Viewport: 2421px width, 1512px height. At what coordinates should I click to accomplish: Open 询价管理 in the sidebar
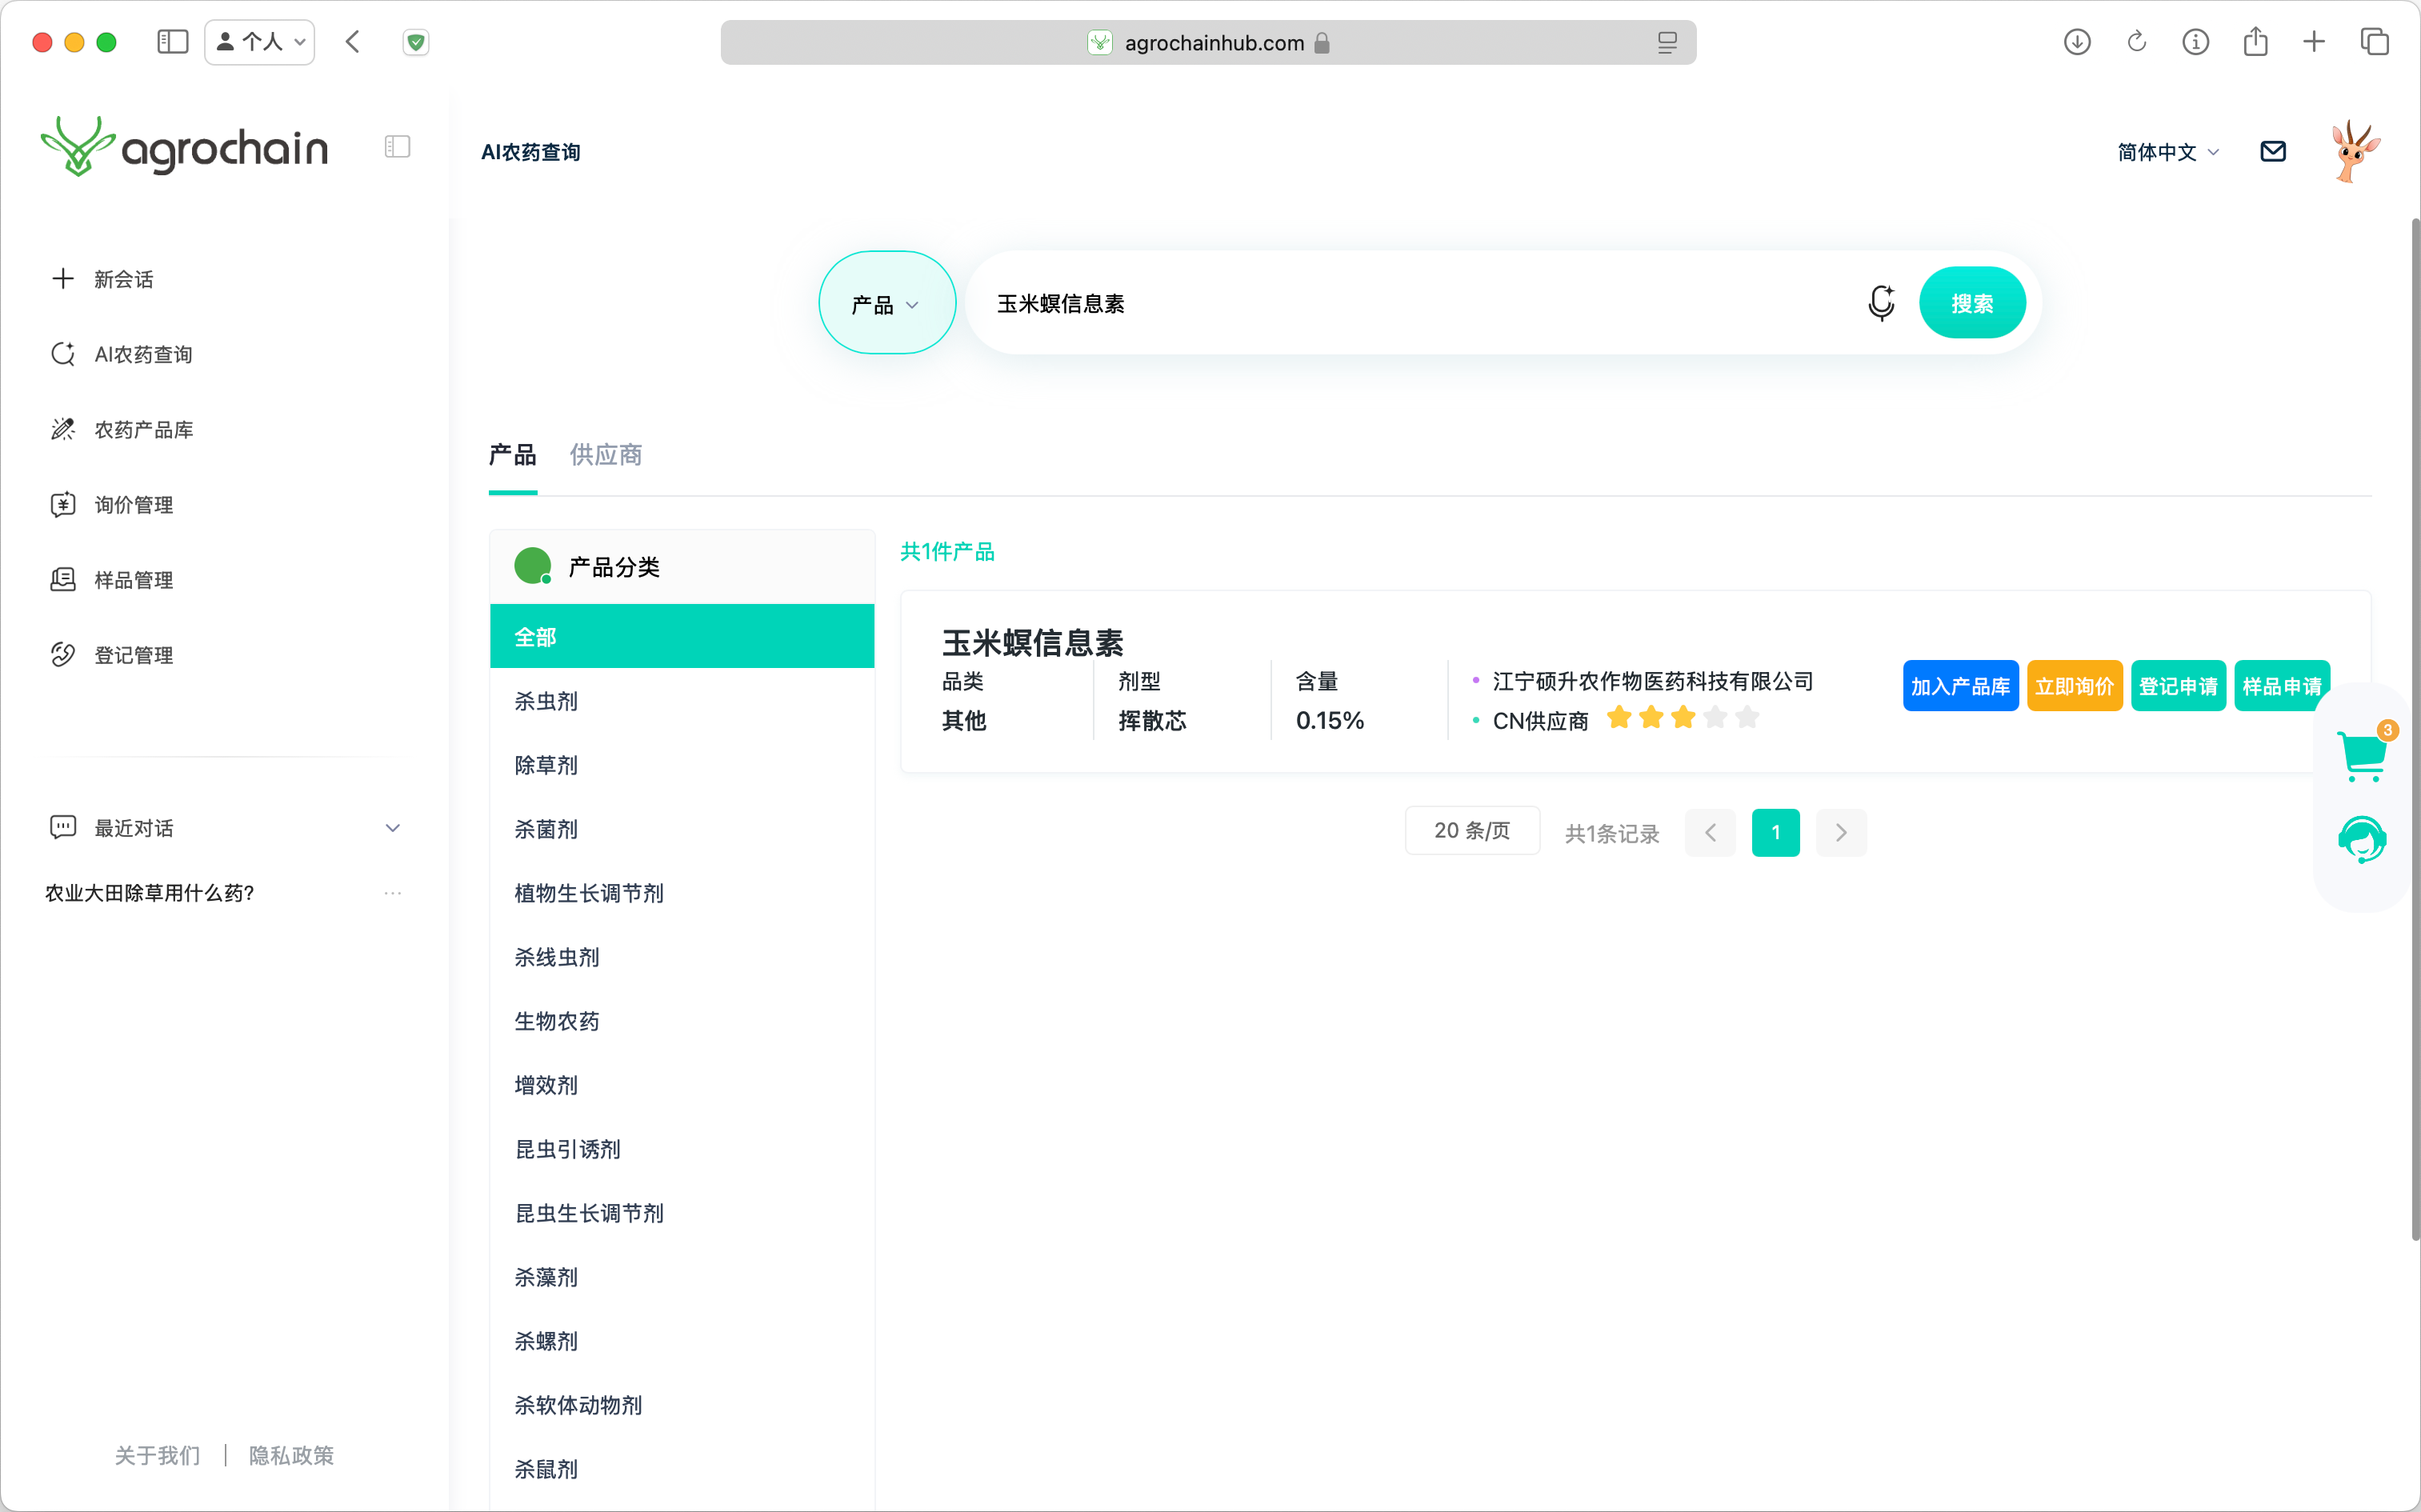coord(133,505)
